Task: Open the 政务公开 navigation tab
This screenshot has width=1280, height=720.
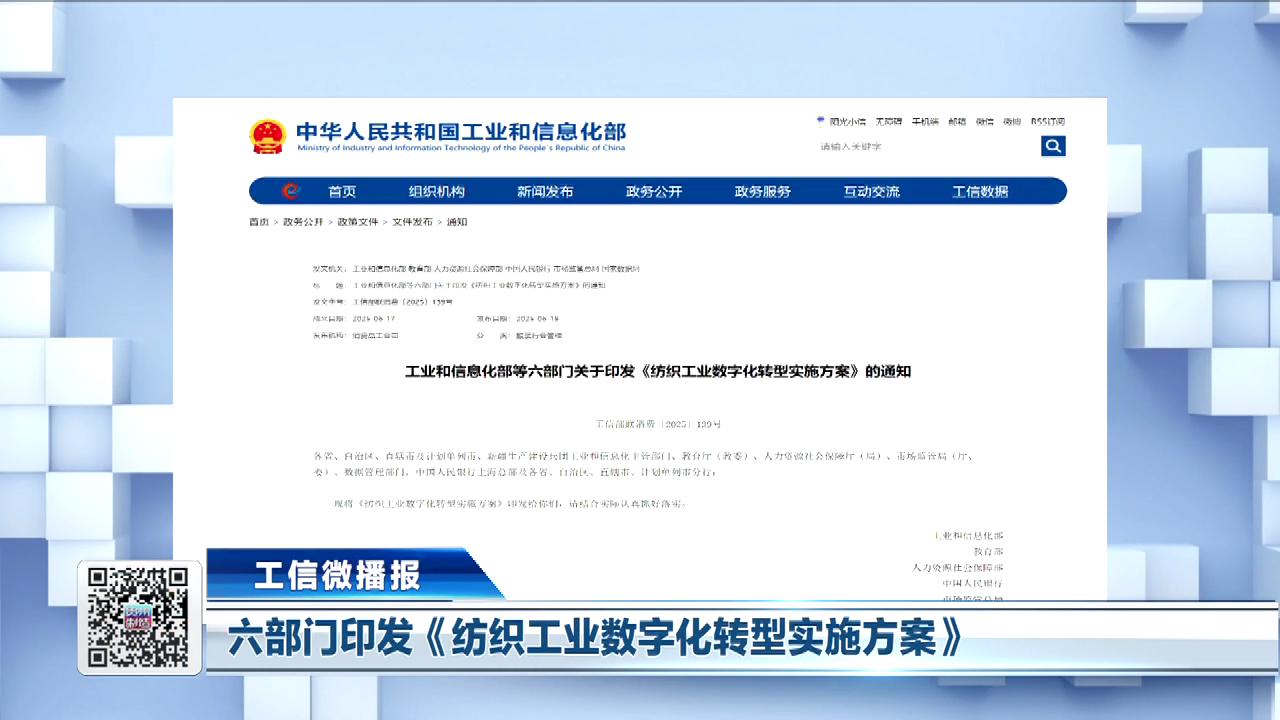Action: pyautogui.click(x=654, y=191)
